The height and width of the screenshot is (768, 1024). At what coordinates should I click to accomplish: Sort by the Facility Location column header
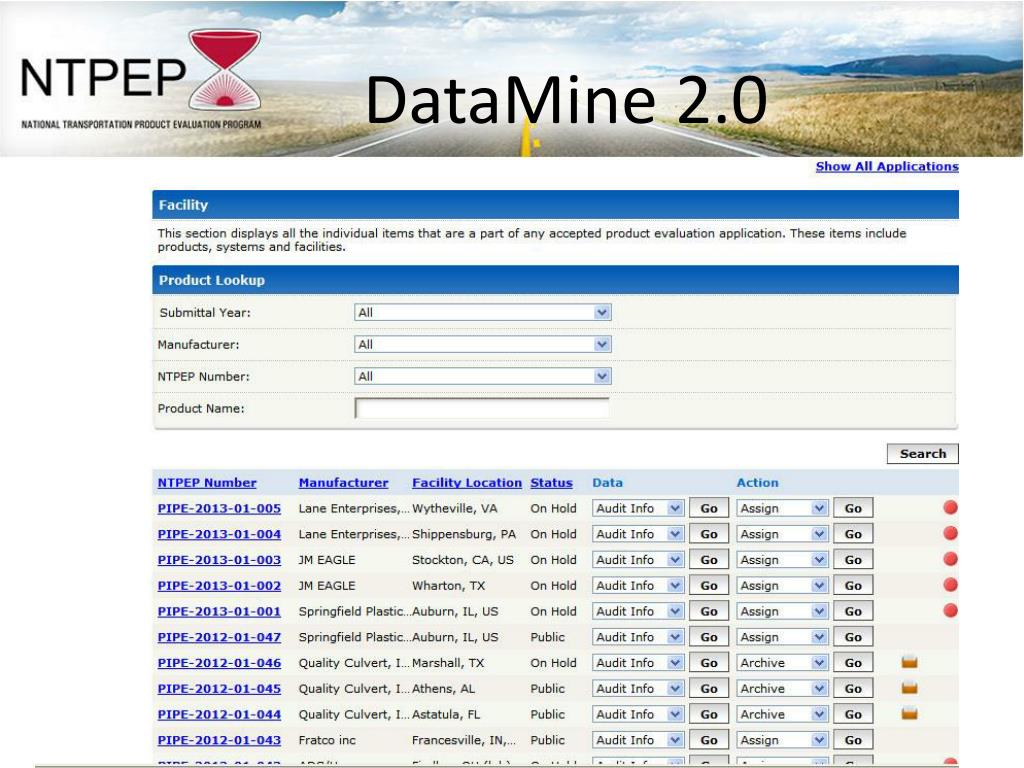(467, 483)
